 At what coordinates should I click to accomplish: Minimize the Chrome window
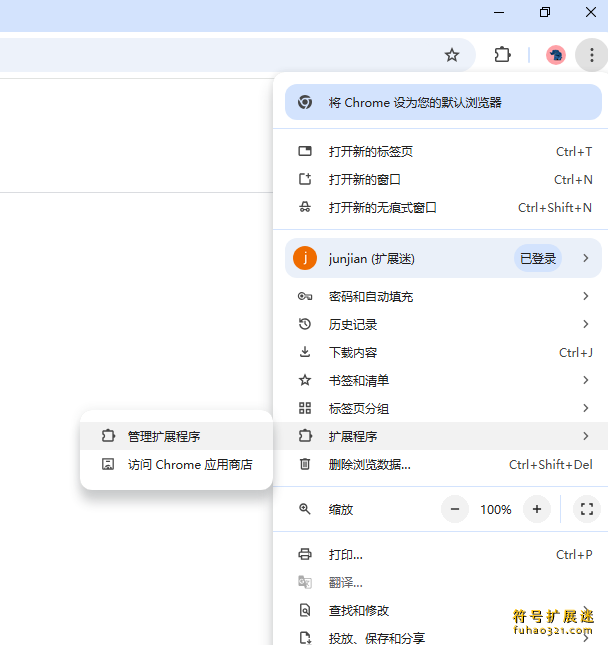pos(499,12)
